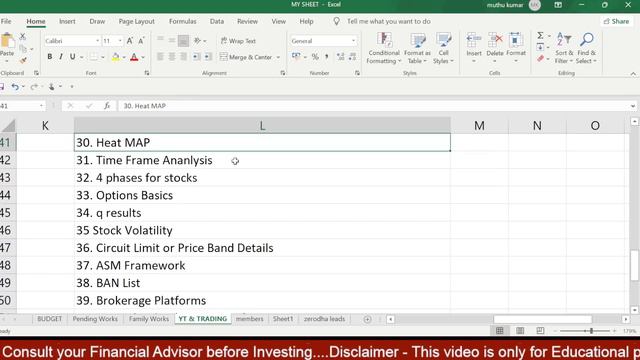
Task: Switch to zerodha leads sheet tab
Action: coord(324,319)
